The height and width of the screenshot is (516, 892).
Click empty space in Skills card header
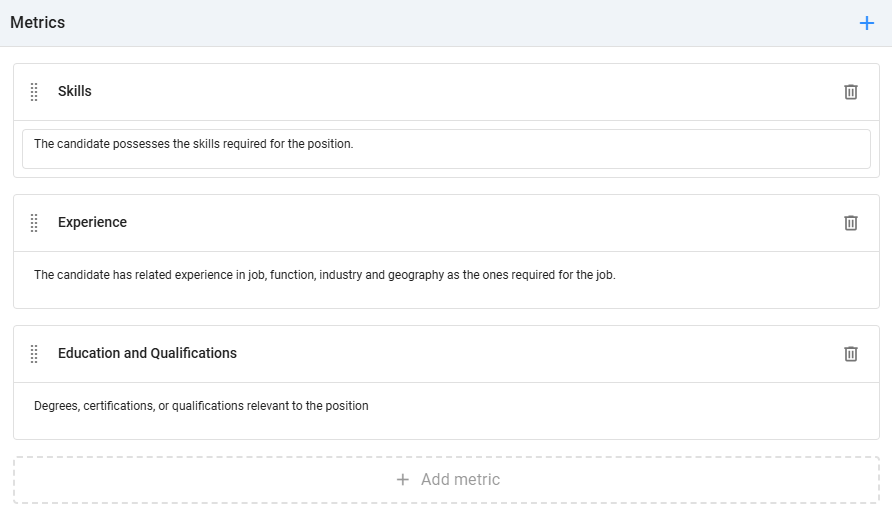450,92
